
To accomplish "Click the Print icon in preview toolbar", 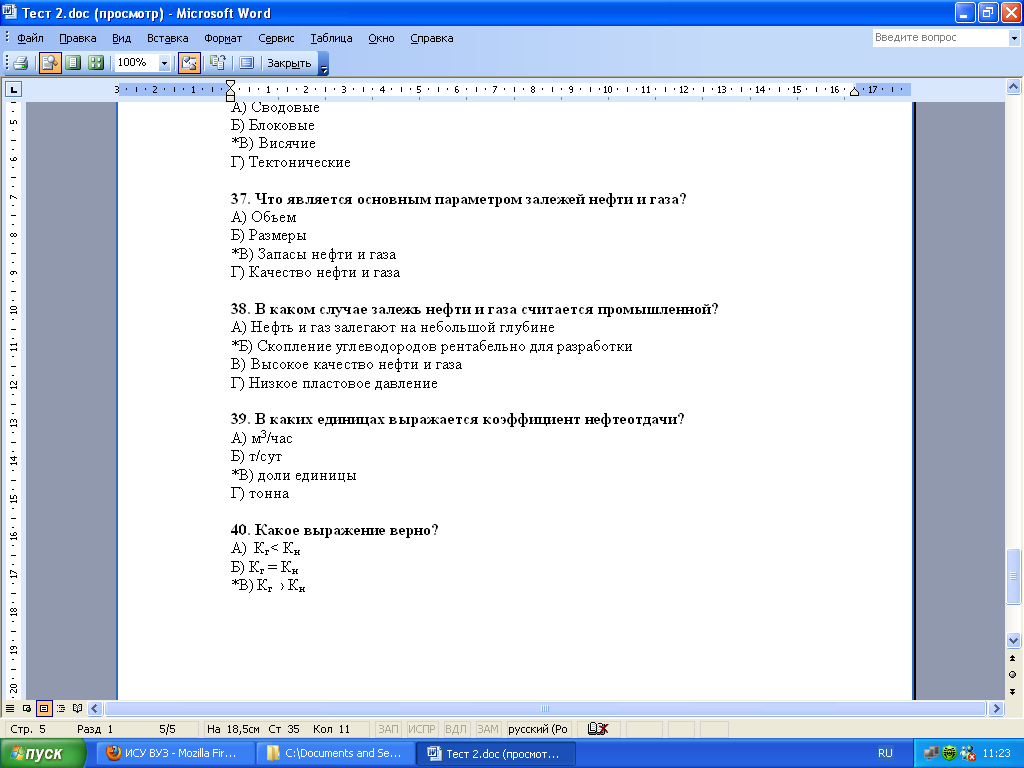I will (x=21, y=63).
